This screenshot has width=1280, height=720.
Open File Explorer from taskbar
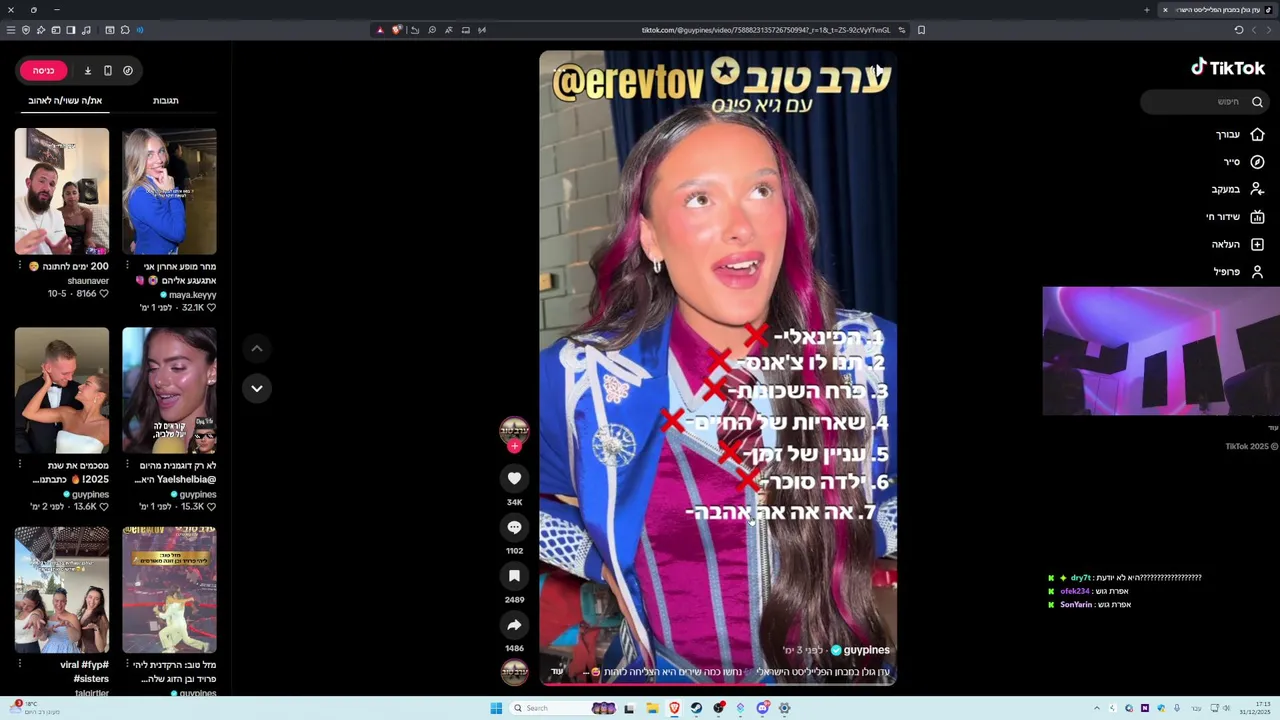click(x=652, y=708)
